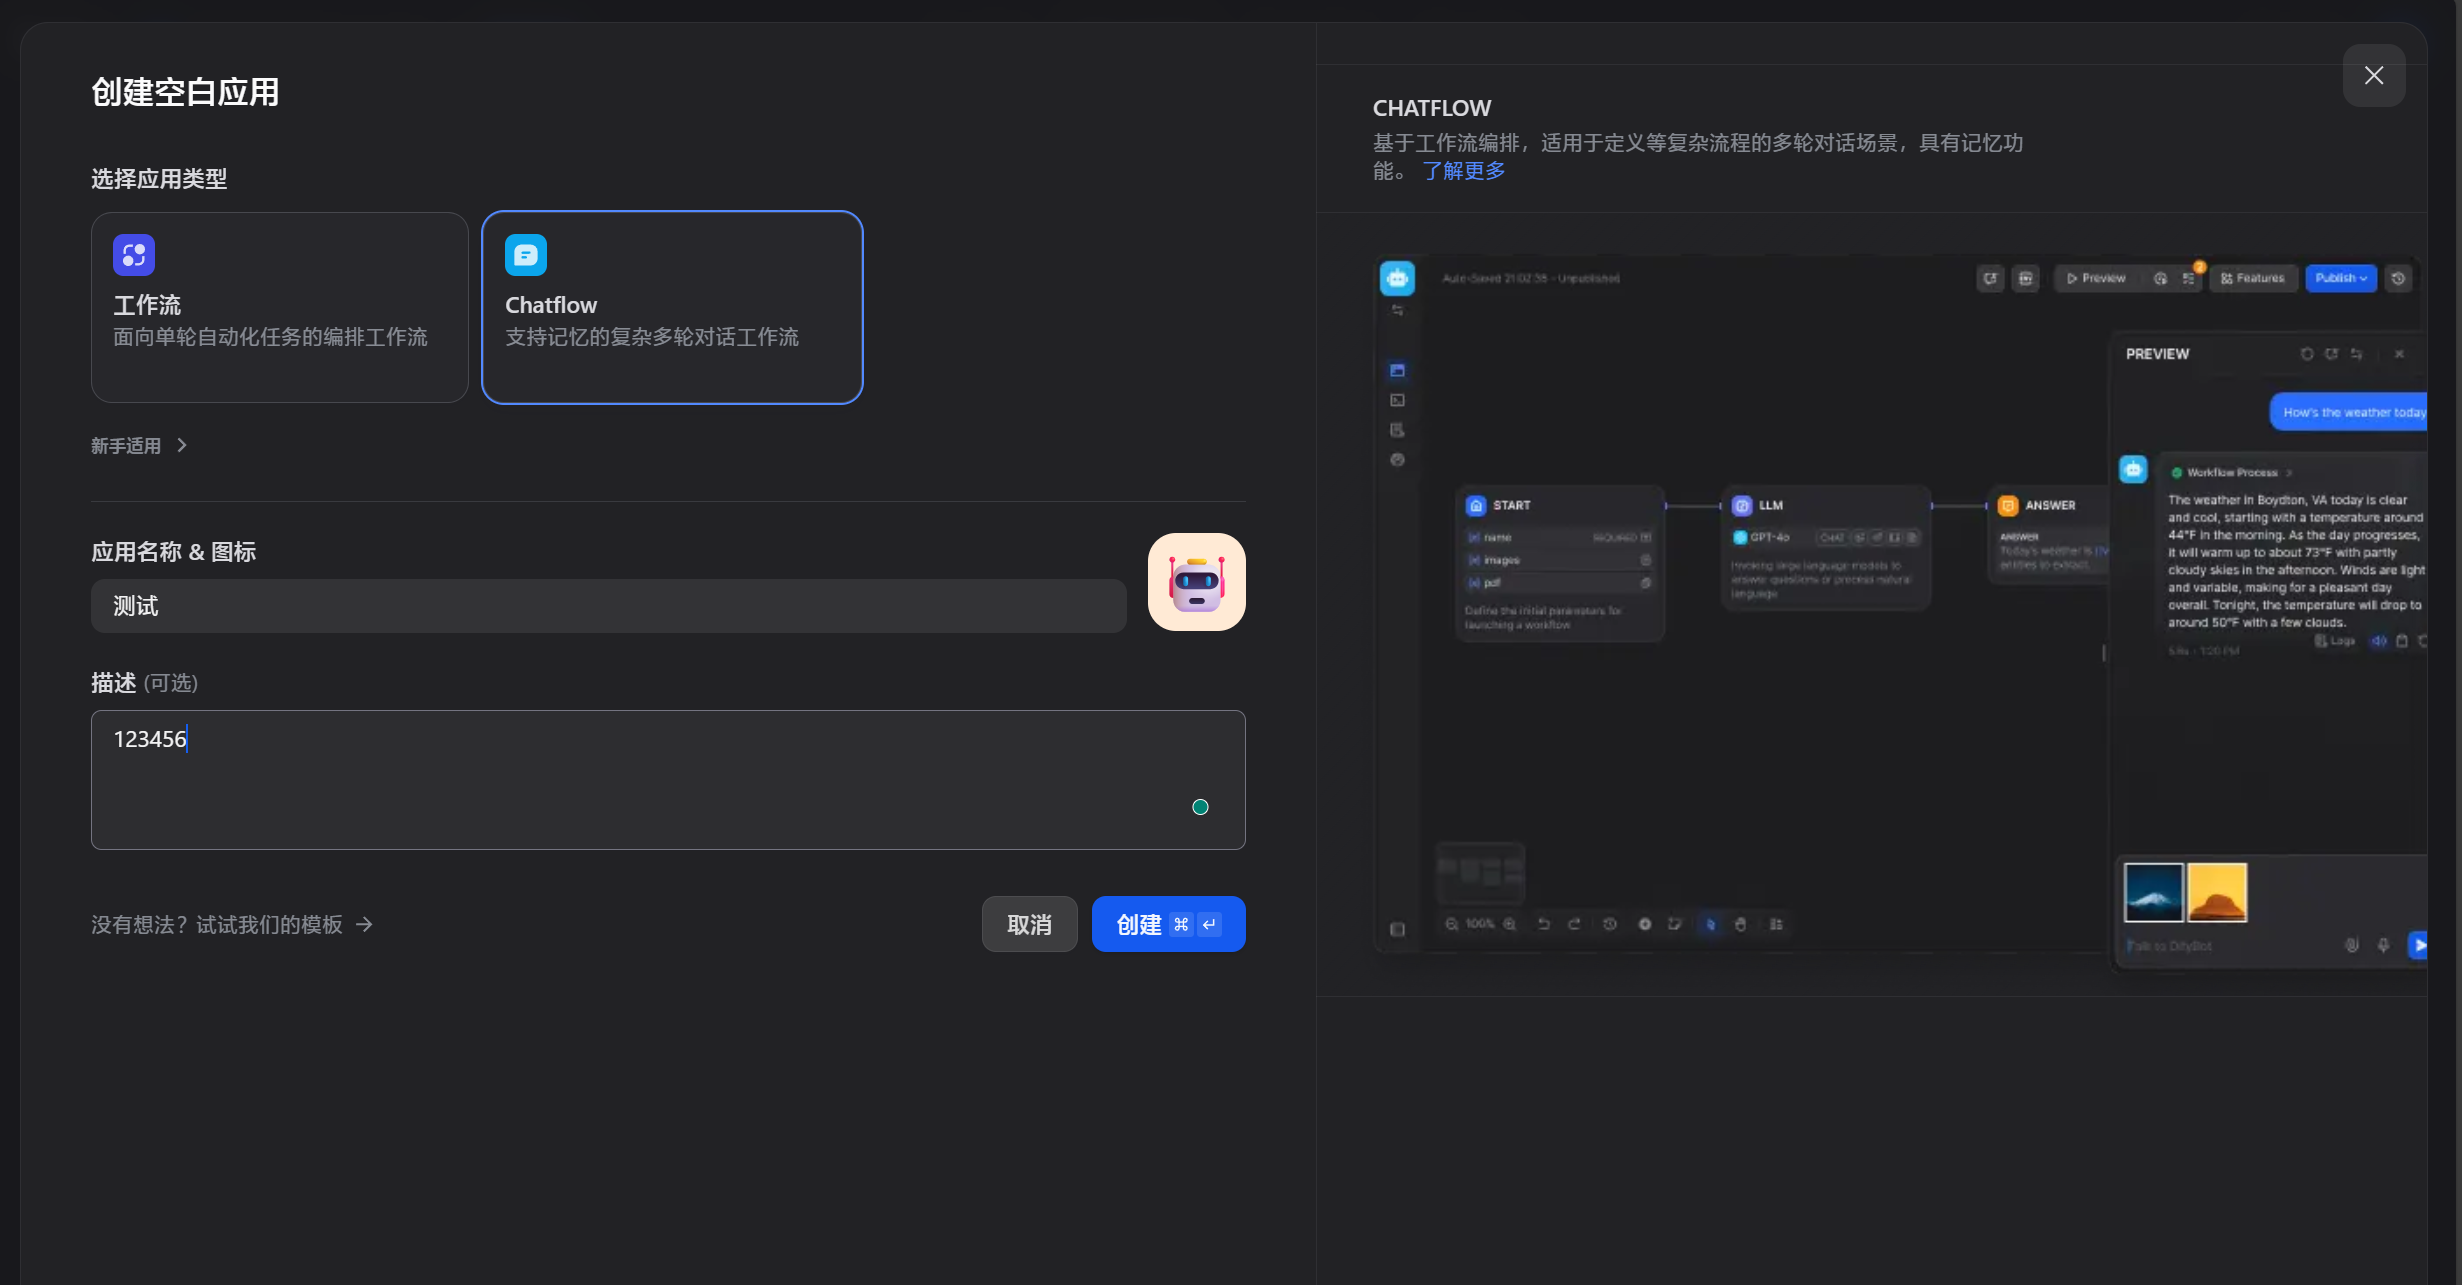Click the purple workflow icon on the 工作流 card
This screenshot has width=2462, height=1285.
134,255
